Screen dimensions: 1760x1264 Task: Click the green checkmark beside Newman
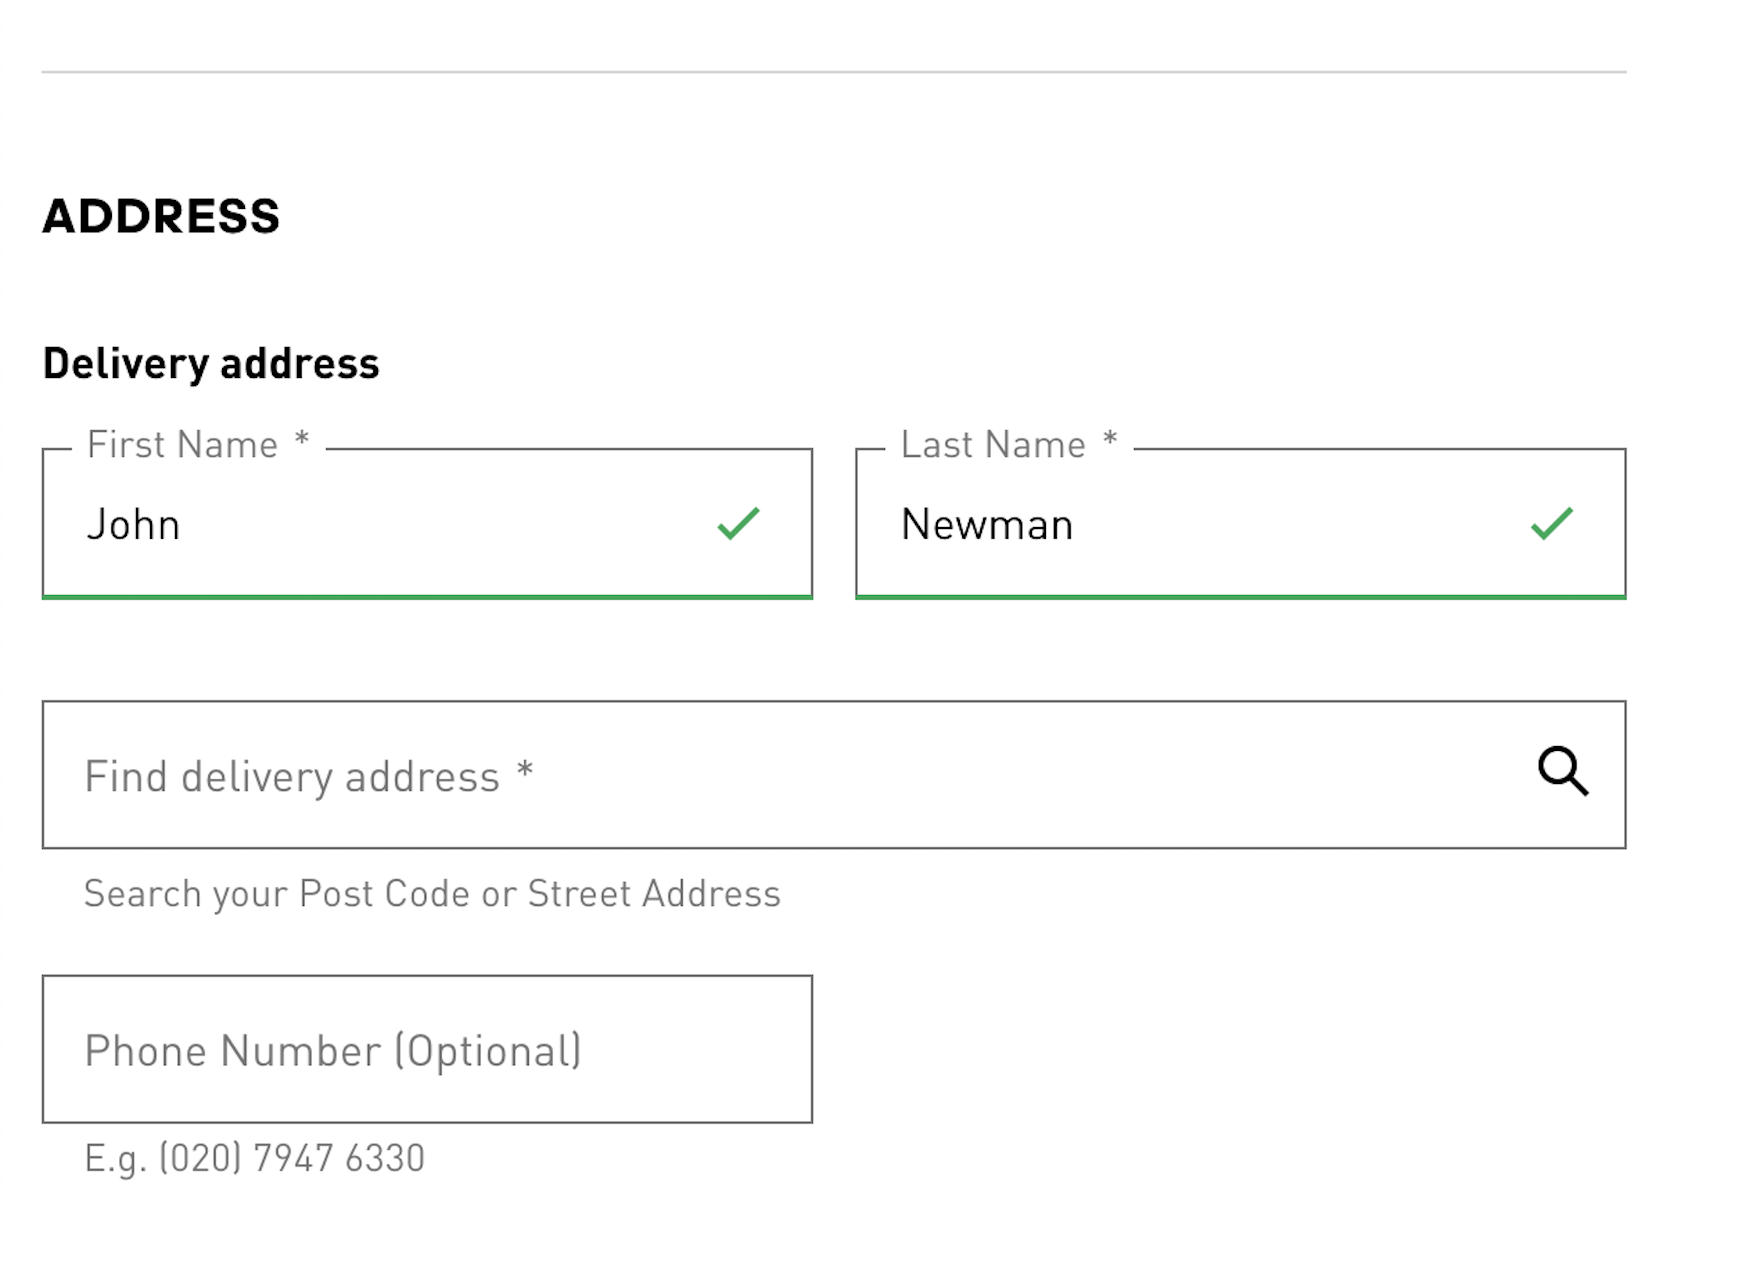coord(1552,523)
